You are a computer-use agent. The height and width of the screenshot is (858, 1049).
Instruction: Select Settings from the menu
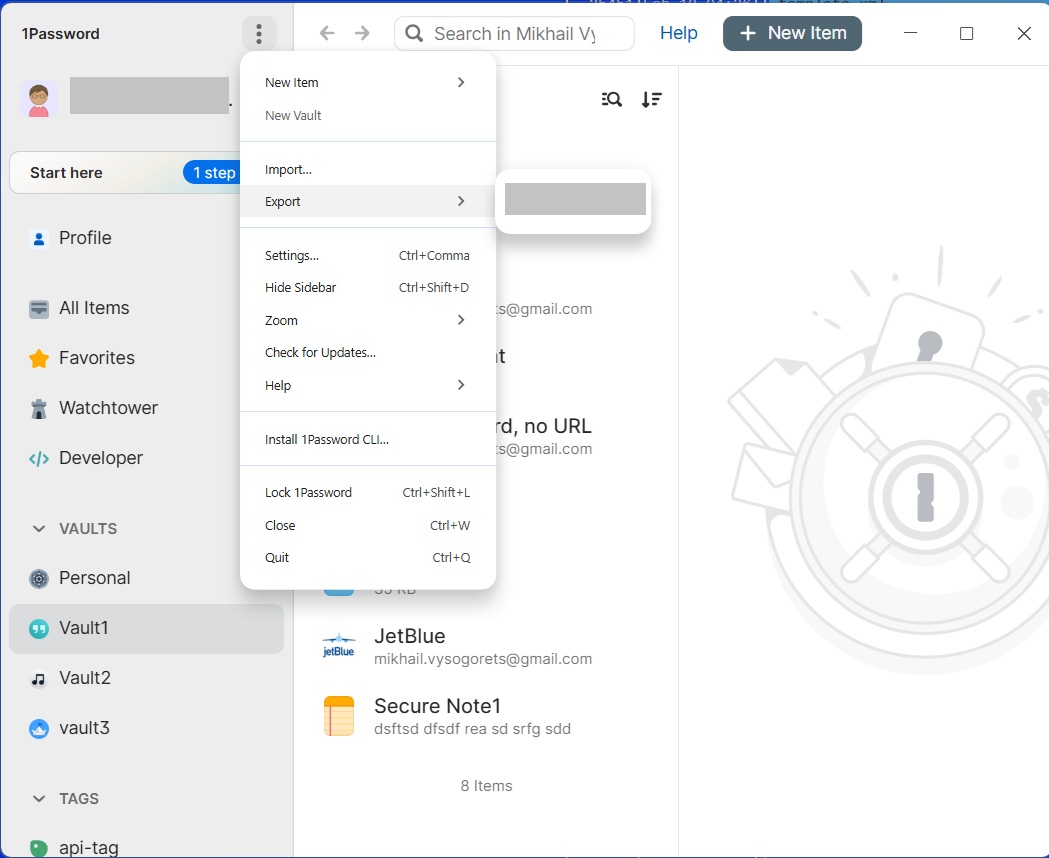[x=291, y=255]
